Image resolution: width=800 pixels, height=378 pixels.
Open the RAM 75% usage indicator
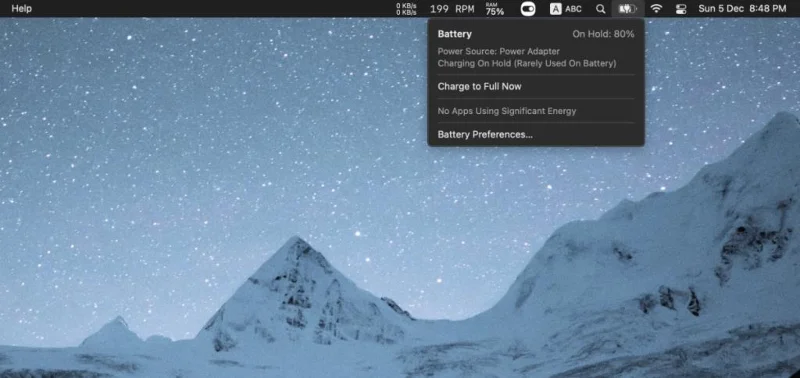point(494,9)
